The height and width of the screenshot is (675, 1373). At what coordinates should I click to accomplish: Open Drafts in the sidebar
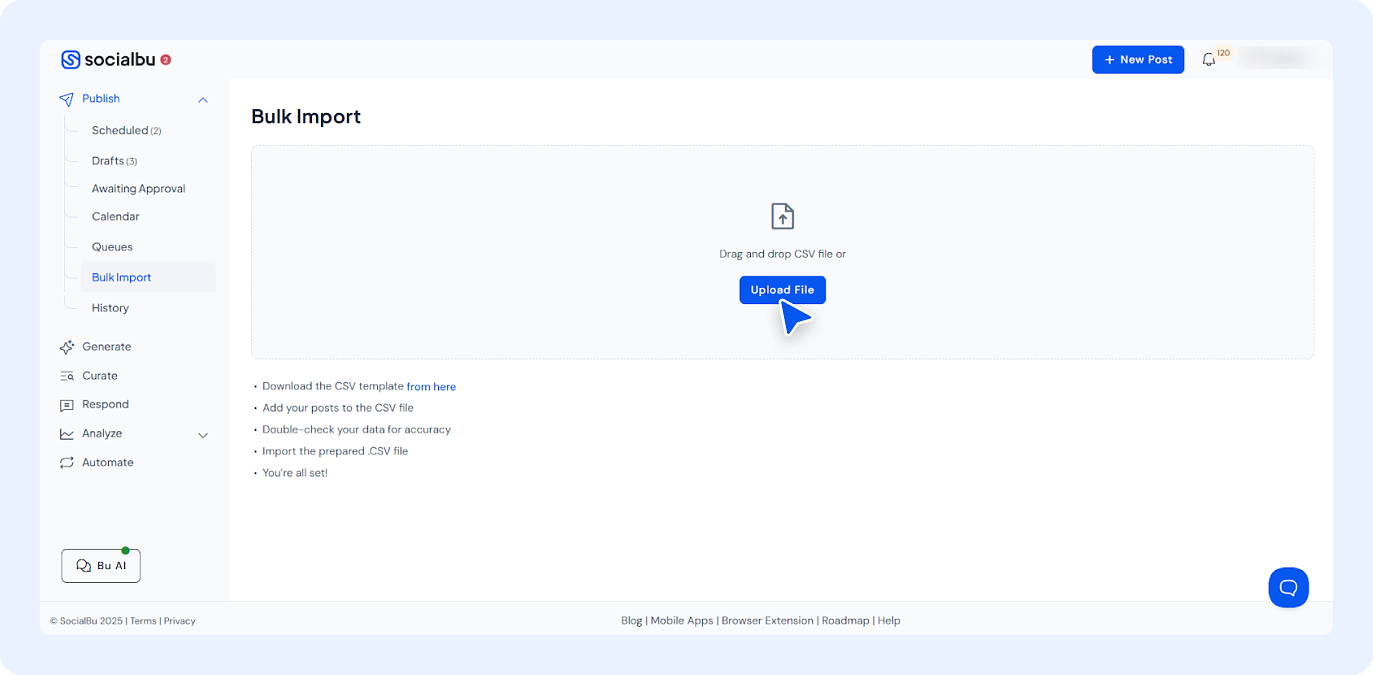click(108, 161)
